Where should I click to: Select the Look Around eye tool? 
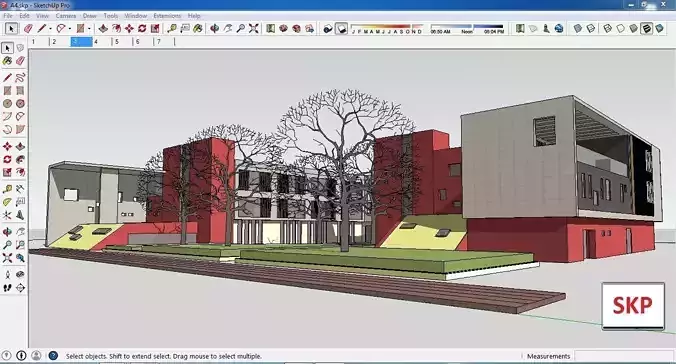point(20,275)
